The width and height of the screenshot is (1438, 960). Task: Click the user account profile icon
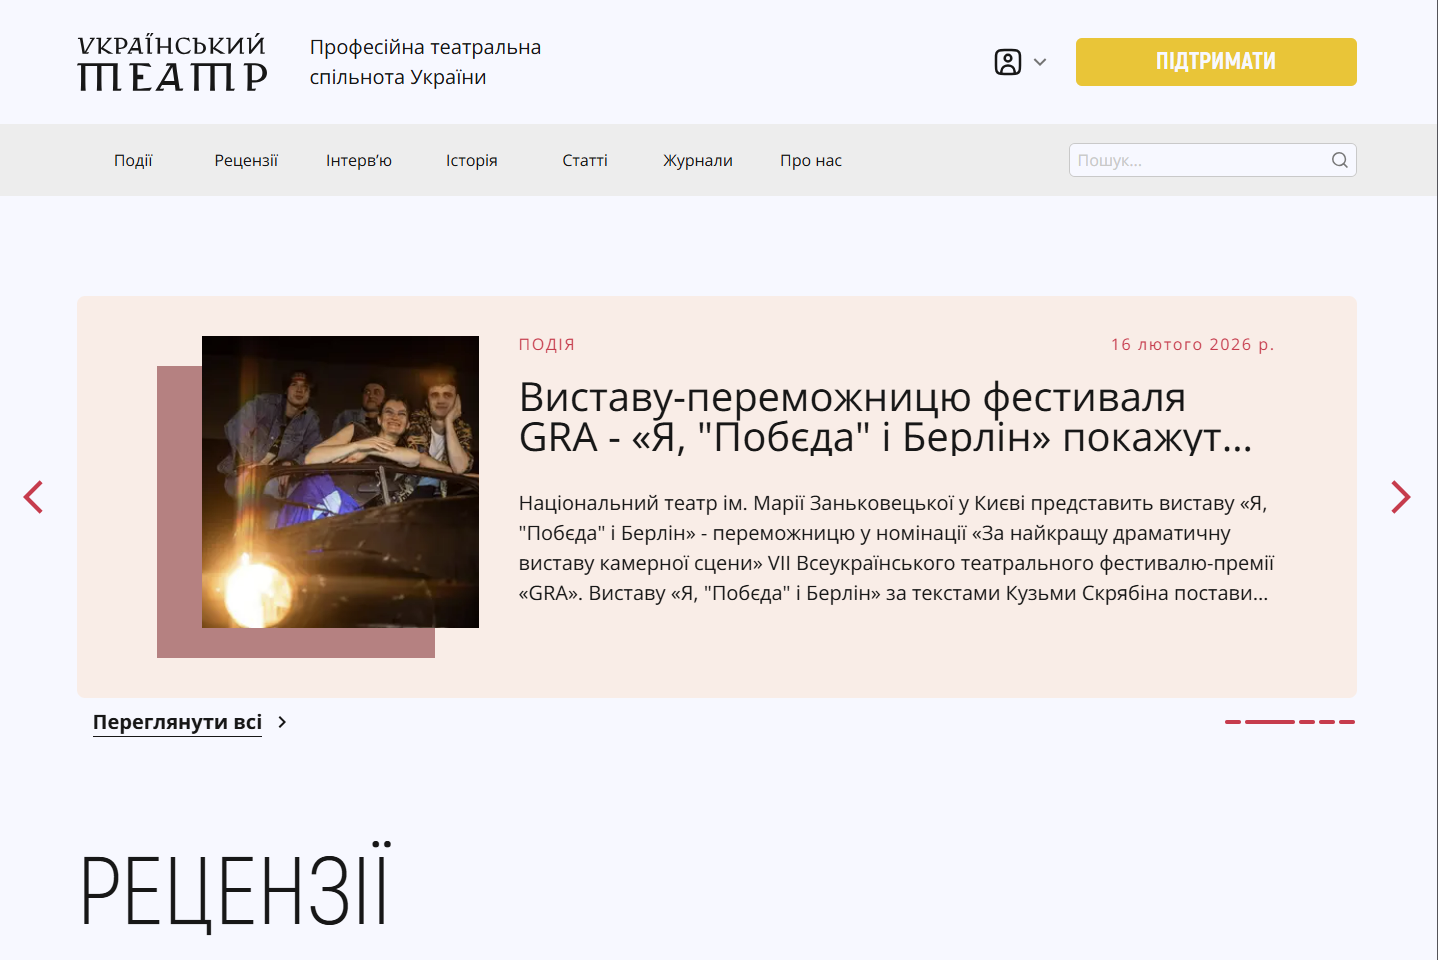coord(1008,62)
